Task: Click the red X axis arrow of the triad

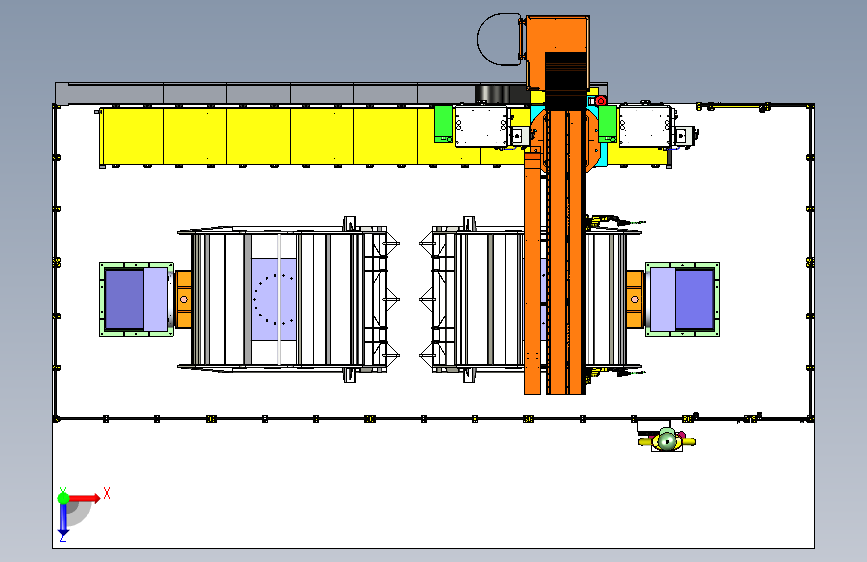Action: pyautogui.click(x=85, y=498)
